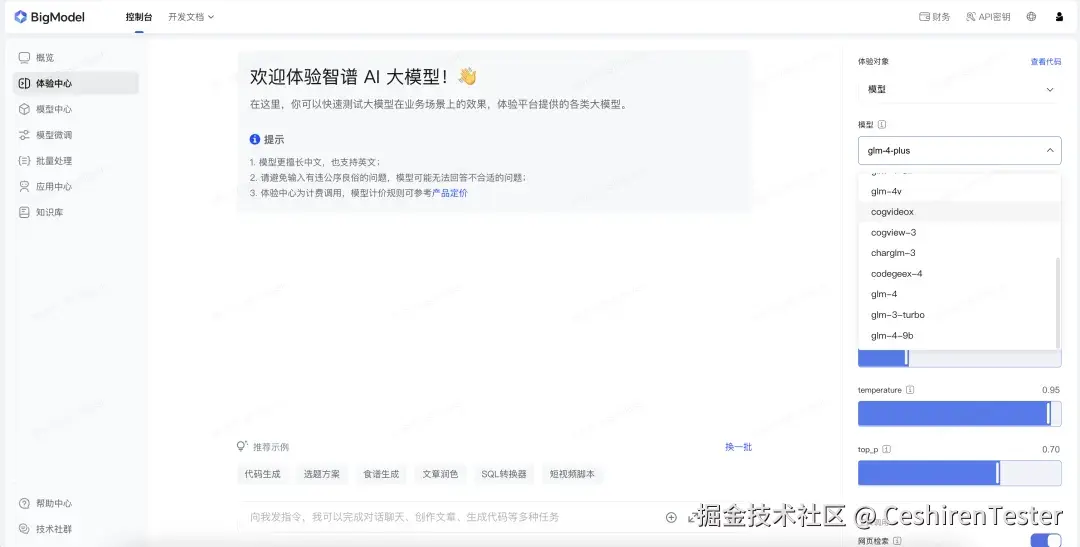The image size is (1080, 547).
Task: Select the 短视频脚本 example chip
Action: [x=572, y=474]
